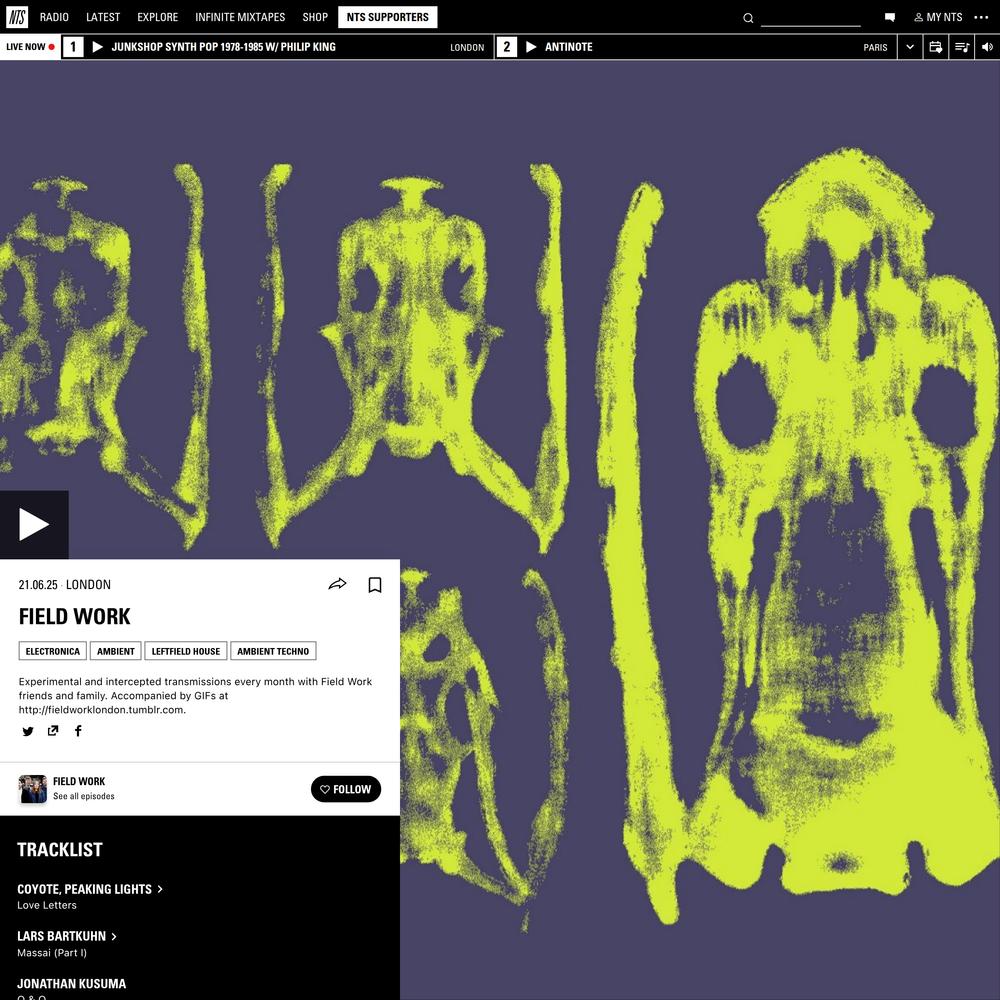Expand the live channels dropdown chevron
The width and height of the screenshot is (1000, 1000).
[910, 47]
